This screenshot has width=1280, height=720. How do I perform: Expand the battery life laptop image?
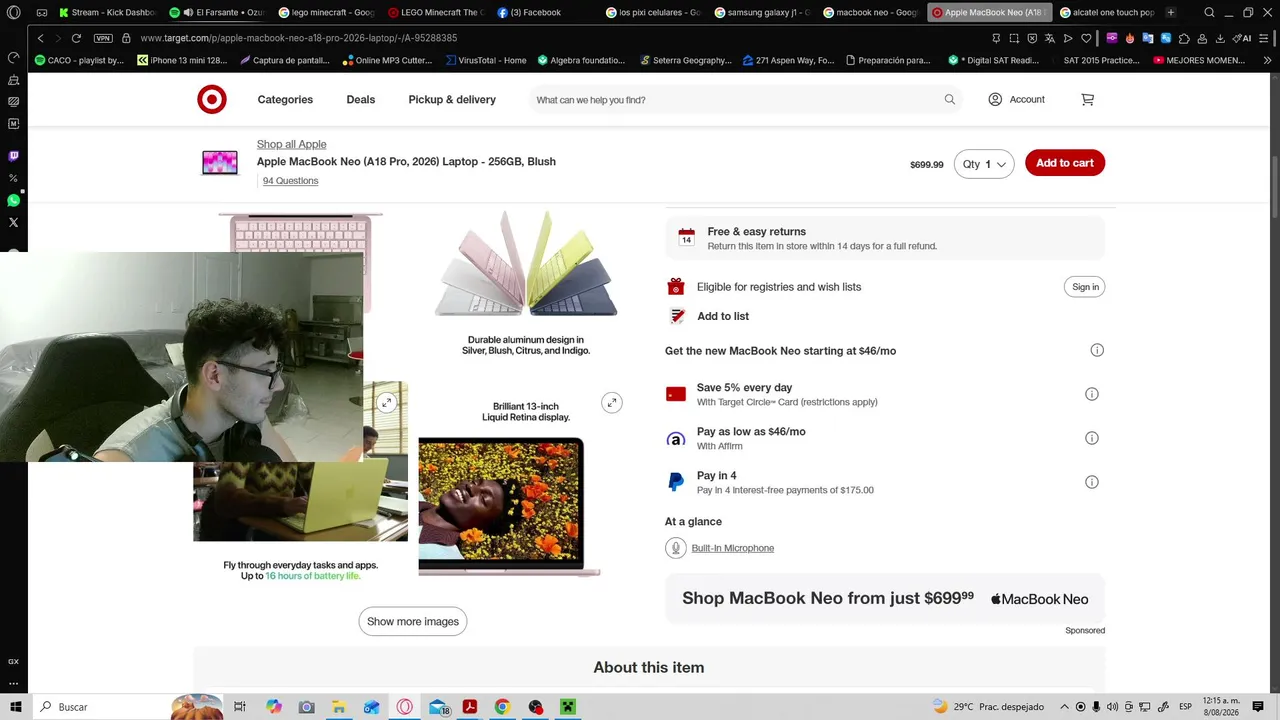(x=386, y=402)
